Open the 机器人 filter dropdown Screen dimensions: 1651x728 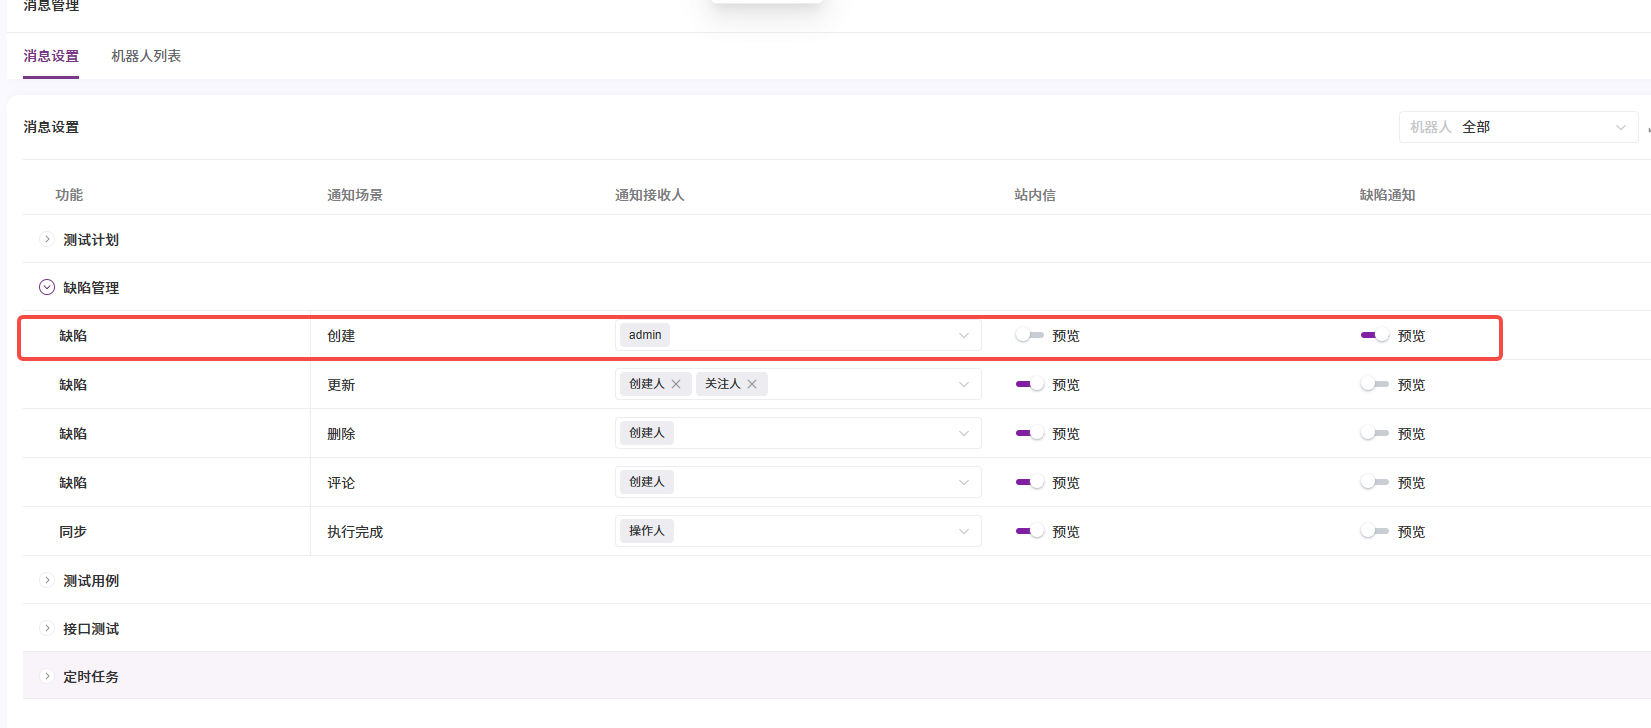coord(1517,127)
